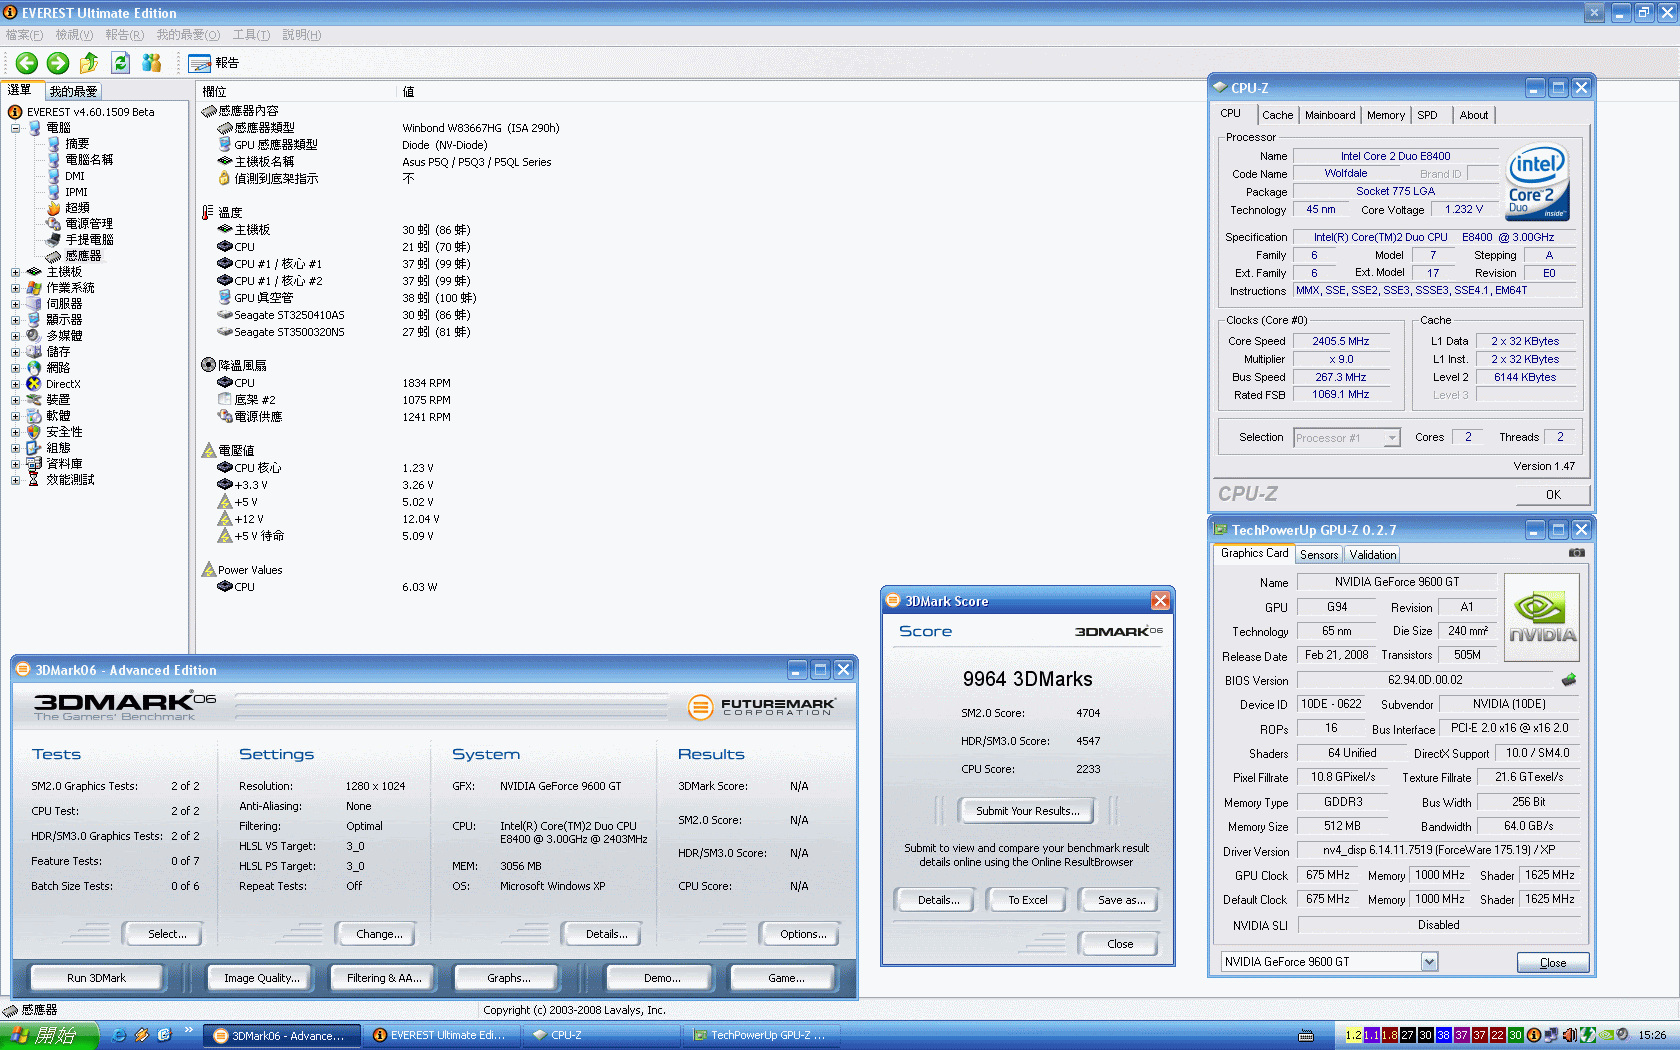Switch to 我的最愛 tab in EVEREST
The height and width of the screenshot is (1050, 1680).
(x=74, y=91)
